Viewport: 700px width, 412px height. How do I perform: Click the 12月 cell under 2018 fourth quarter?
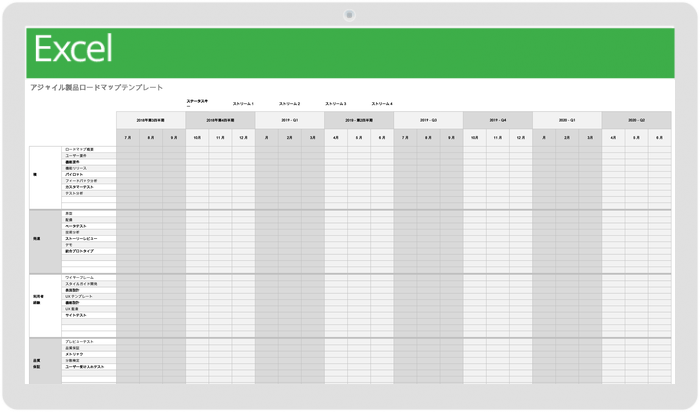pos(243,137)
